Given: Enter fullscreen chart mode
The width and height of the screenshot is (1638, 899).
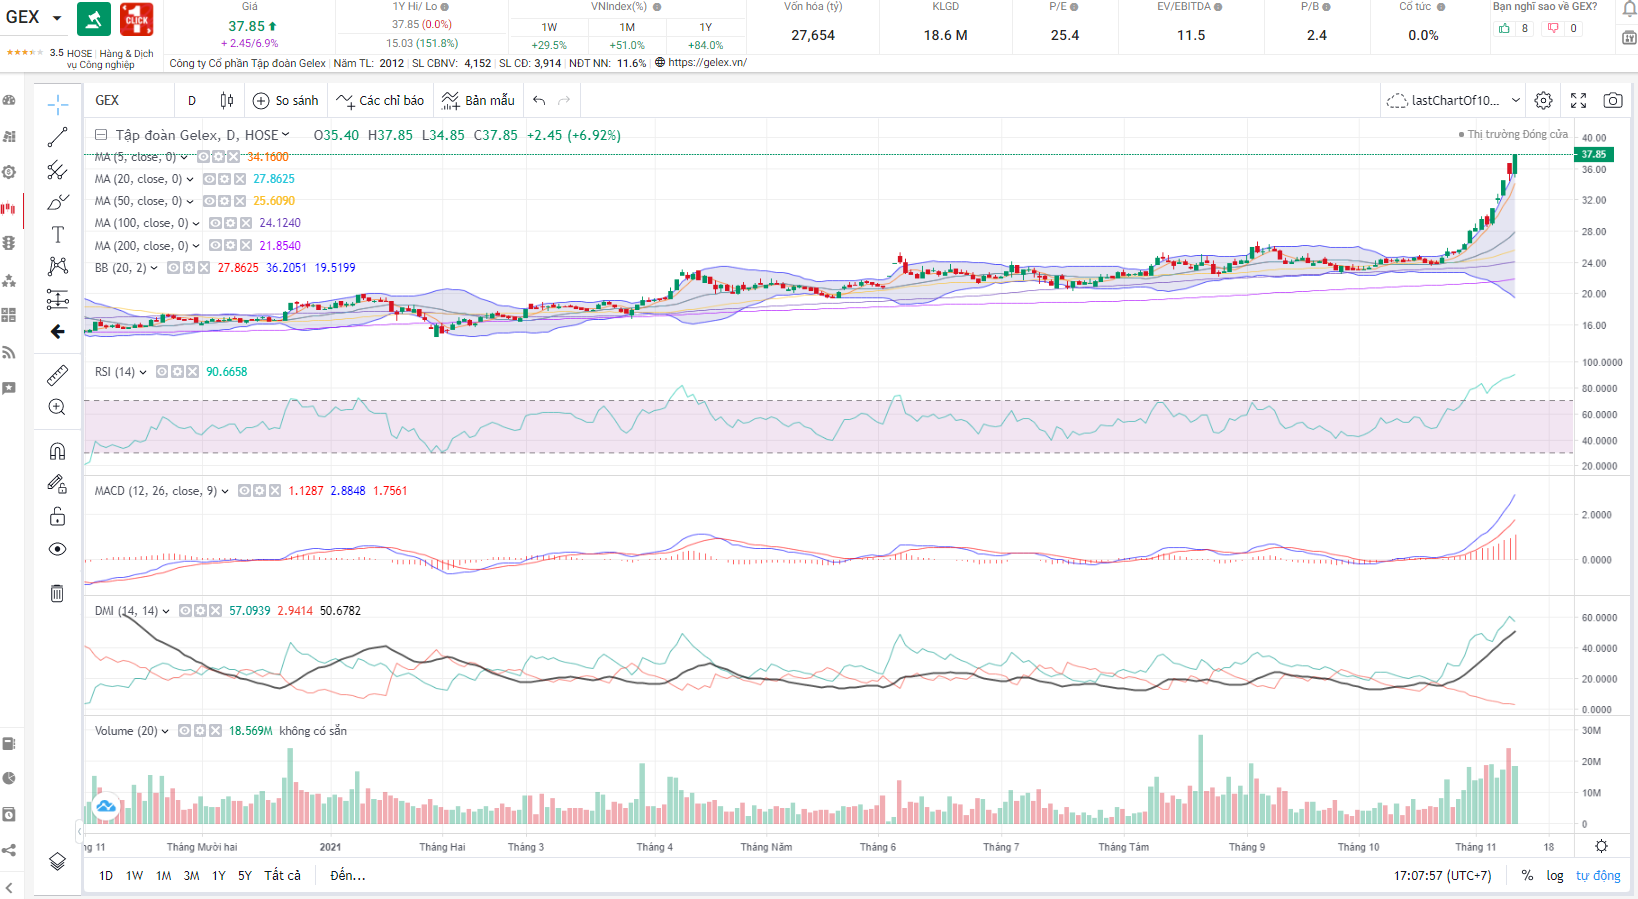Looking at the screenshot, I should click(1578, 100).
